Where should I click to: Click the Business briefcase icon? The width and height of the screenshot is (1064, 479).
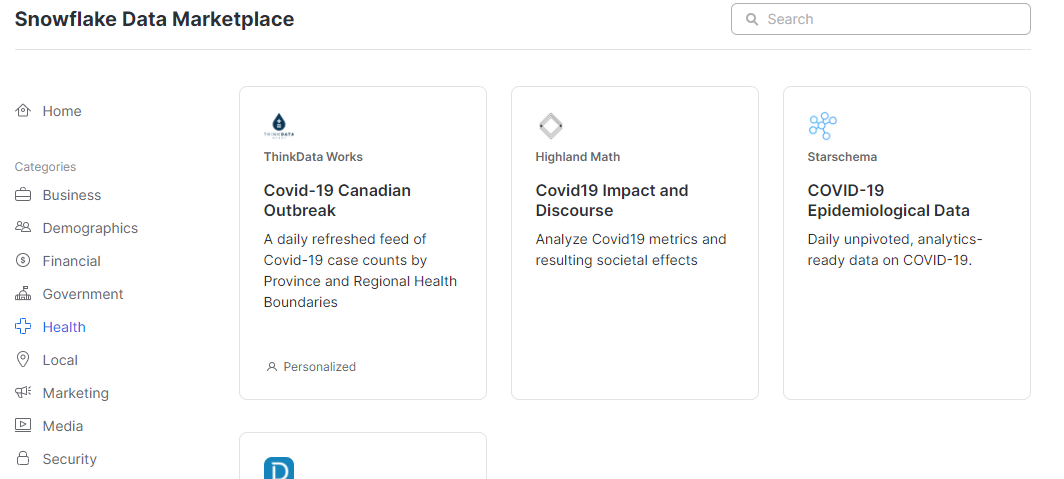(x=23, y=195)
